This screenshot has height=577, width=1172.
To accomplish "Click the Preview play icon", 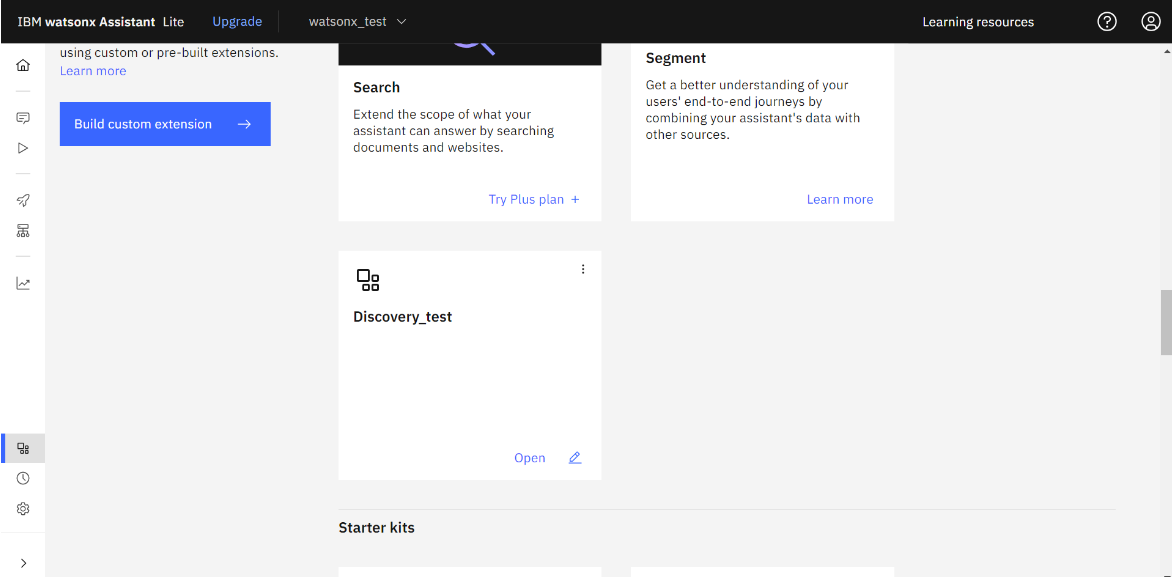I will [x=23, y=148].
